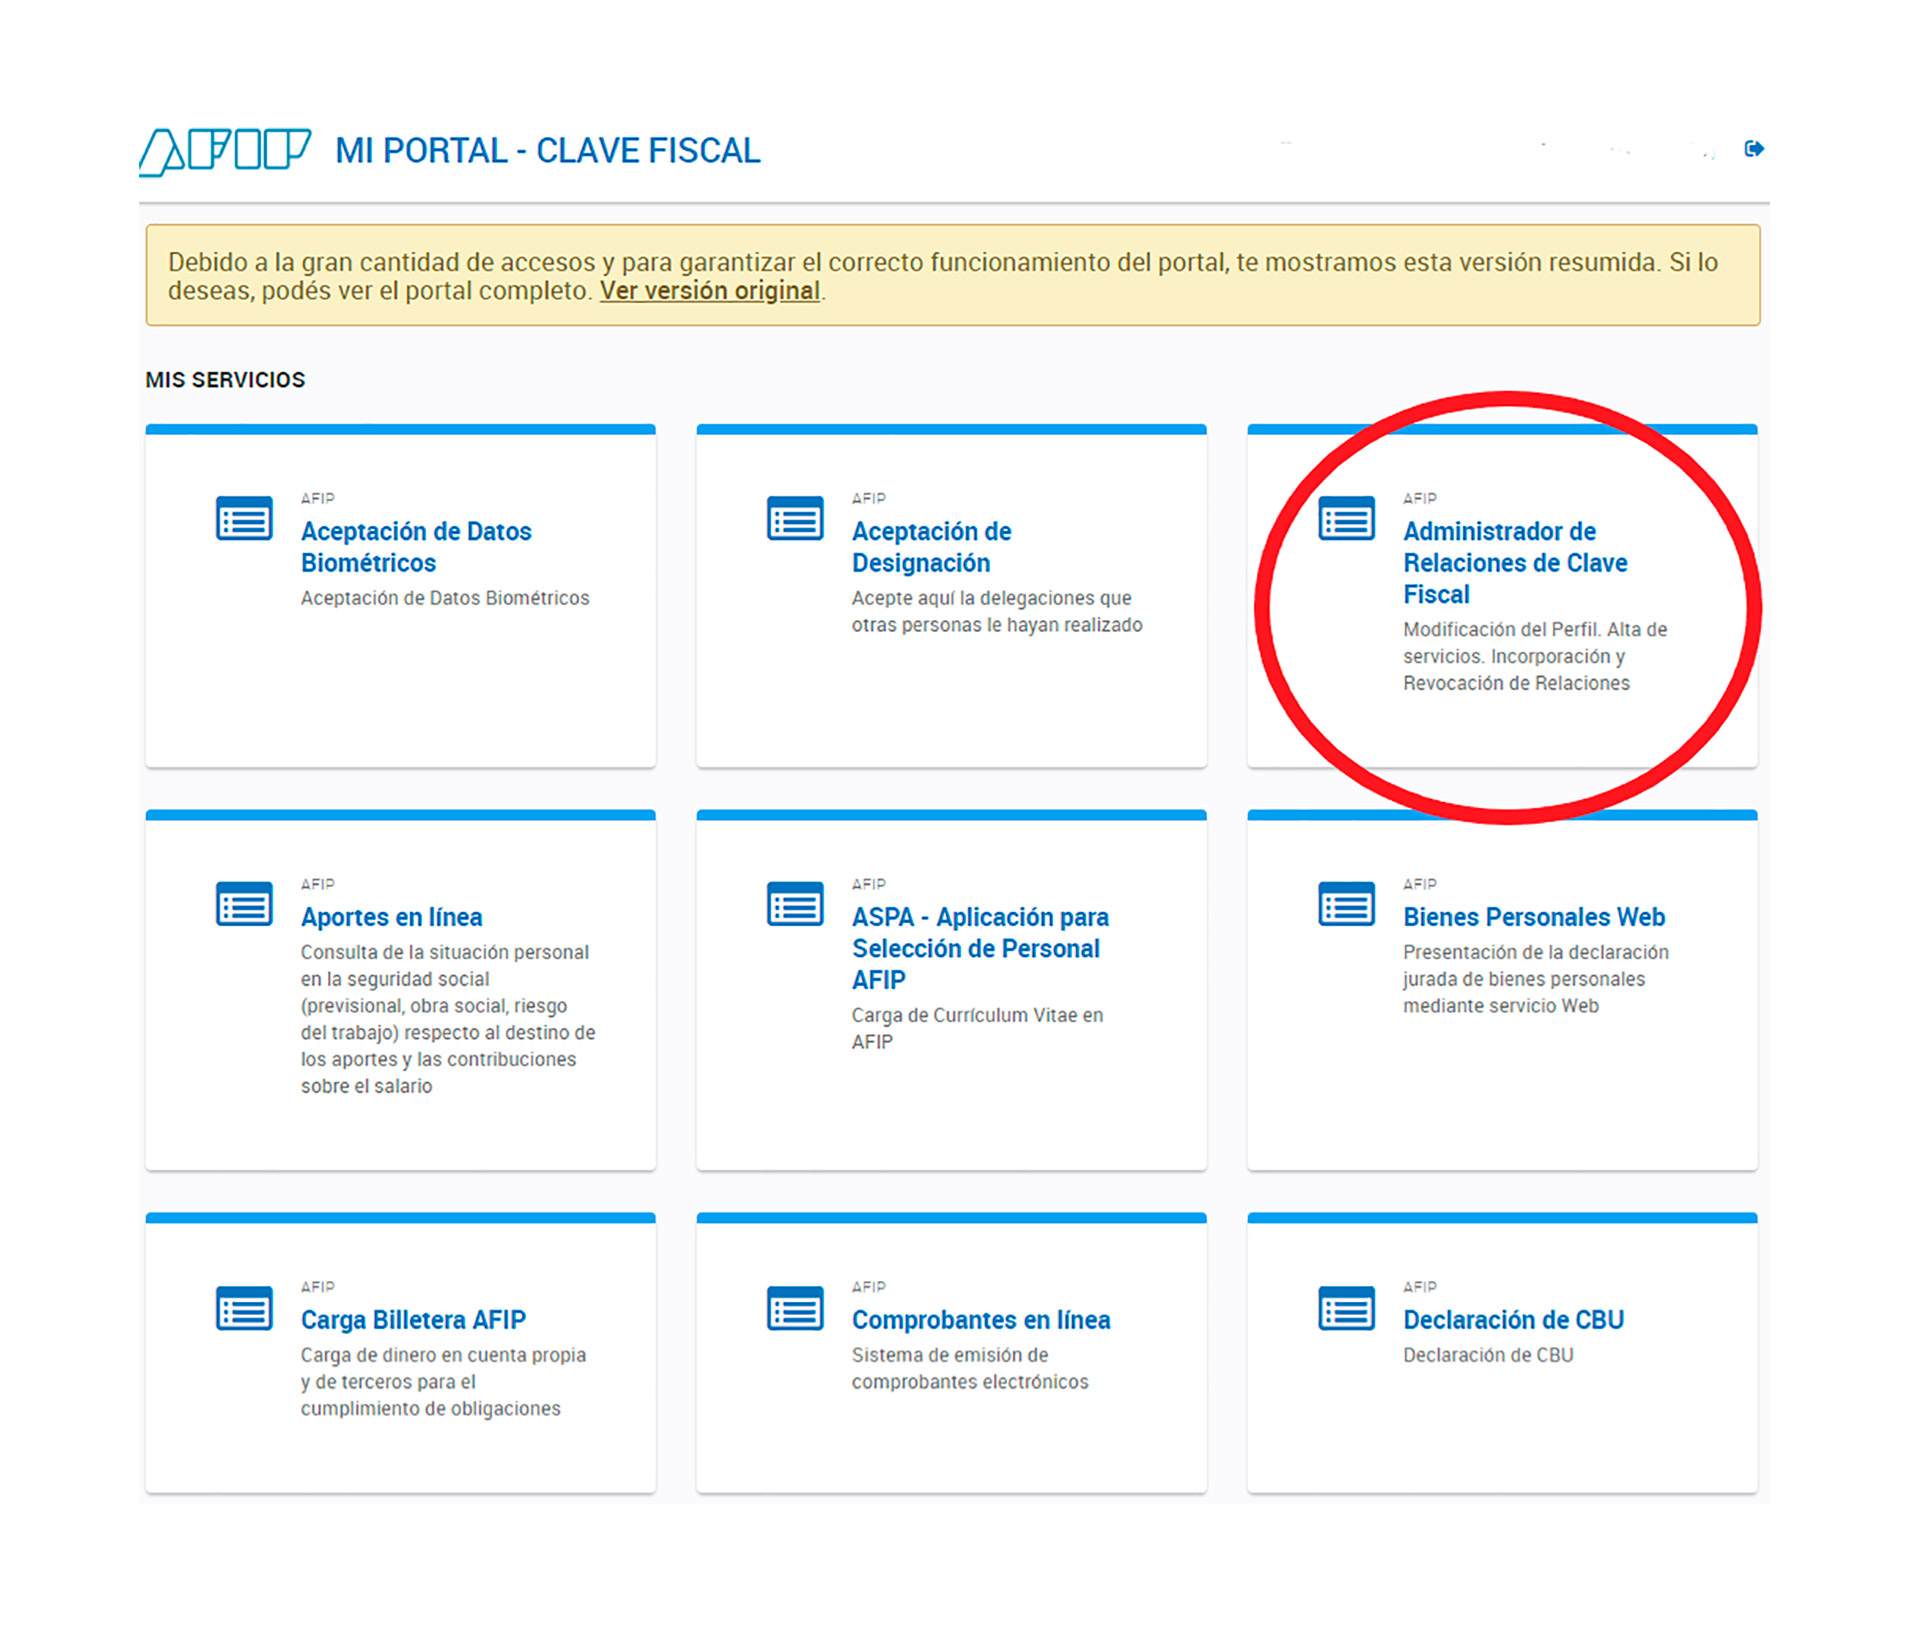Open Administrador de Relaciones de Clave Fiscal
Image resolution: width=1920 pixels, height=1640 pixels.
1515,563
